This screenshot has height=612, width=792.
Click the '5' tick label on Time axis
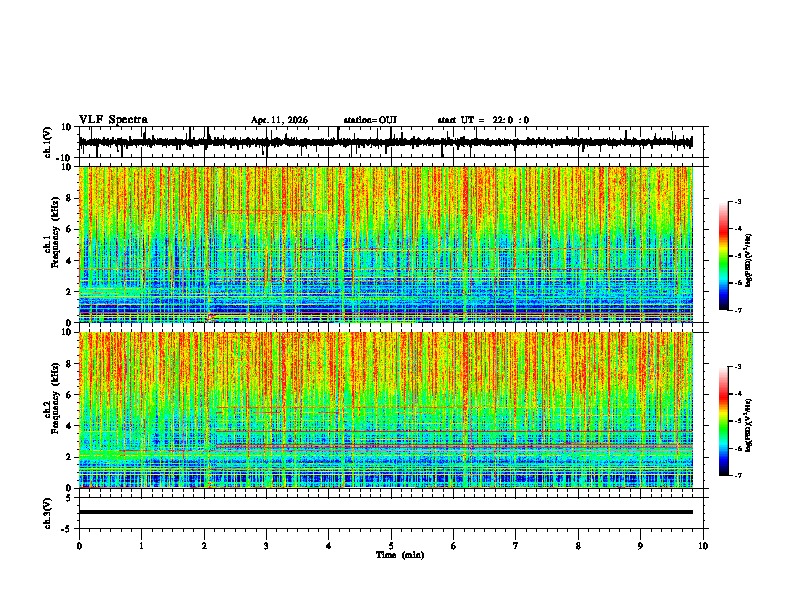pyautogui.click(x=391, y=546)
